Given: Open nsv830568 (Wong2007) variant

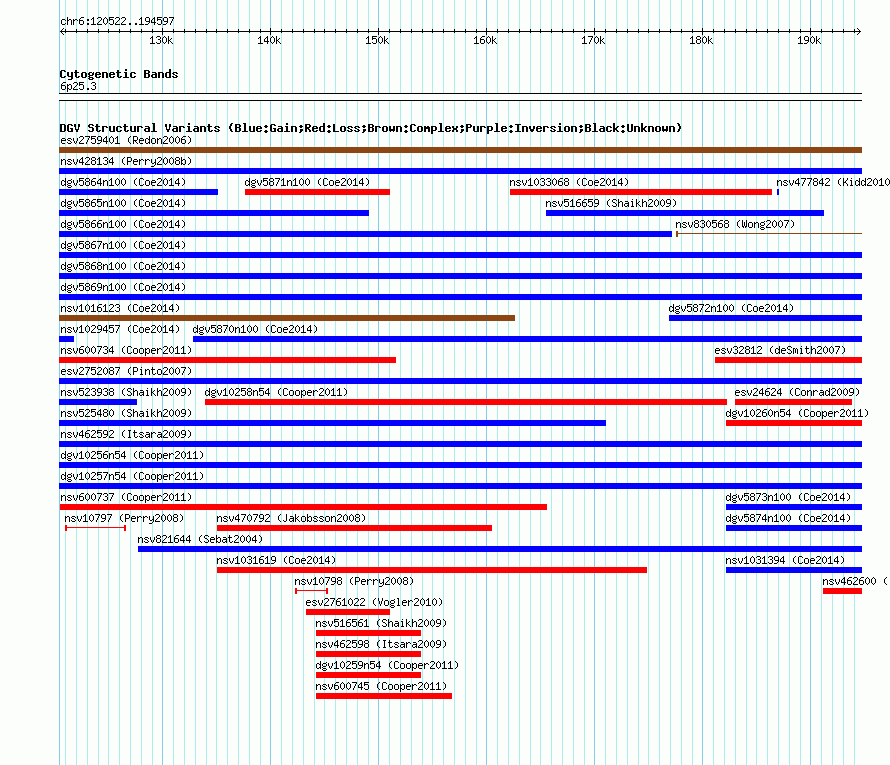Looking at the screenshot, I should pos(735,224).
